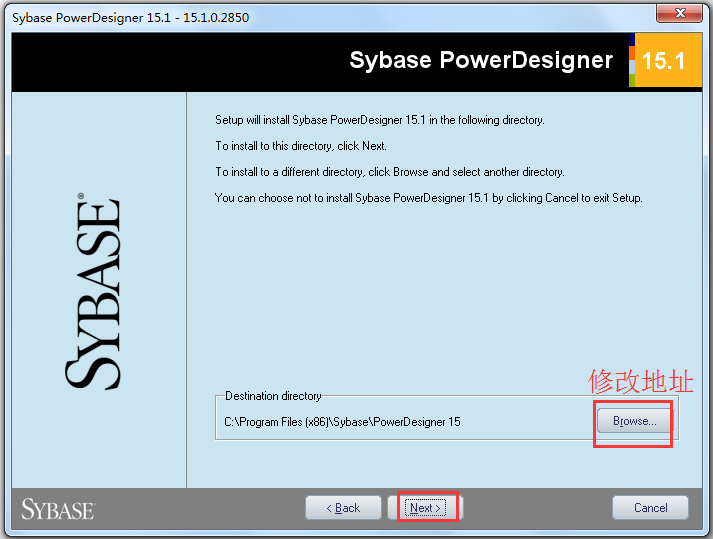Click the red 修改地址 annotation text

[640, 381]
